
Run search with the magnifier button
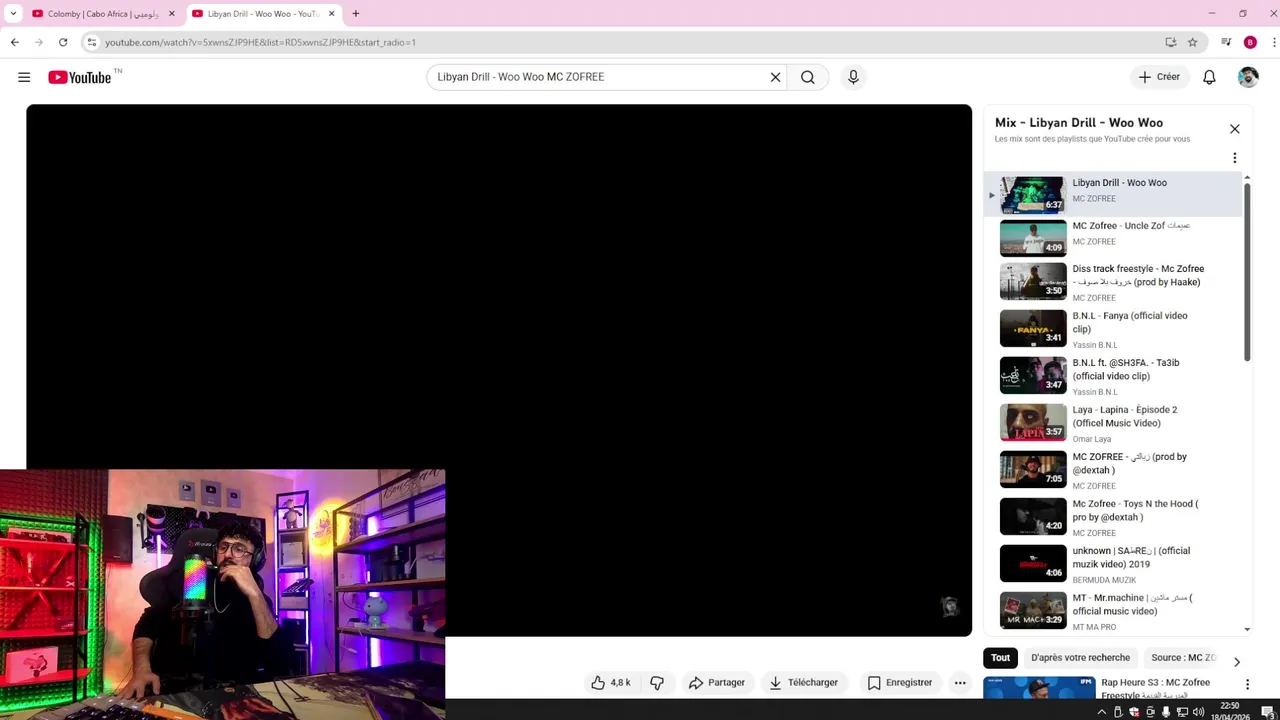pos(808,77)
